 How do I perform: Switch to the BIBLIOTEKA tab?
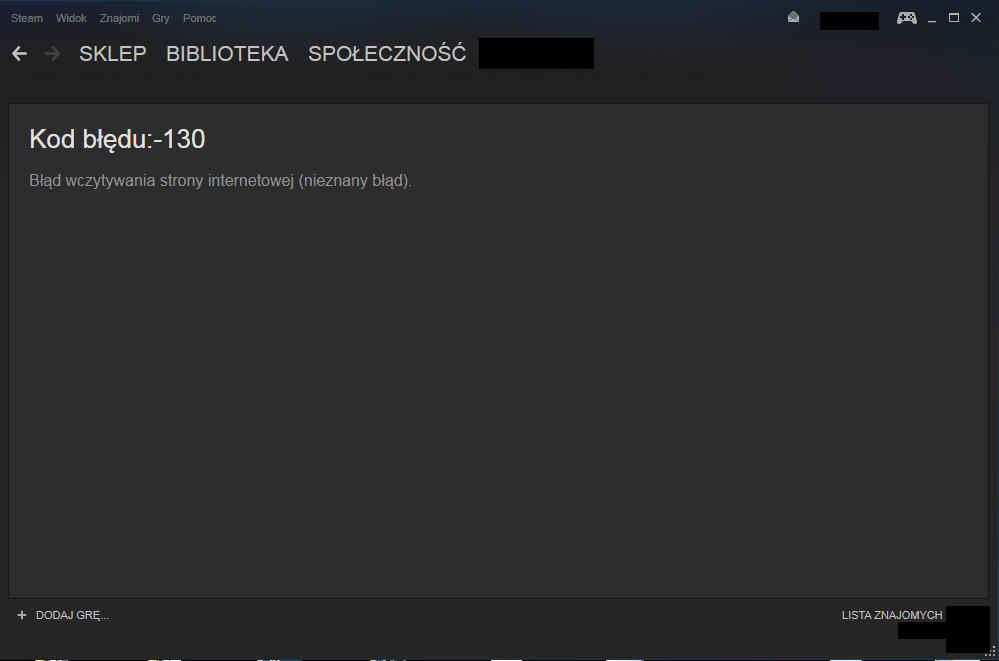(227, 54)
